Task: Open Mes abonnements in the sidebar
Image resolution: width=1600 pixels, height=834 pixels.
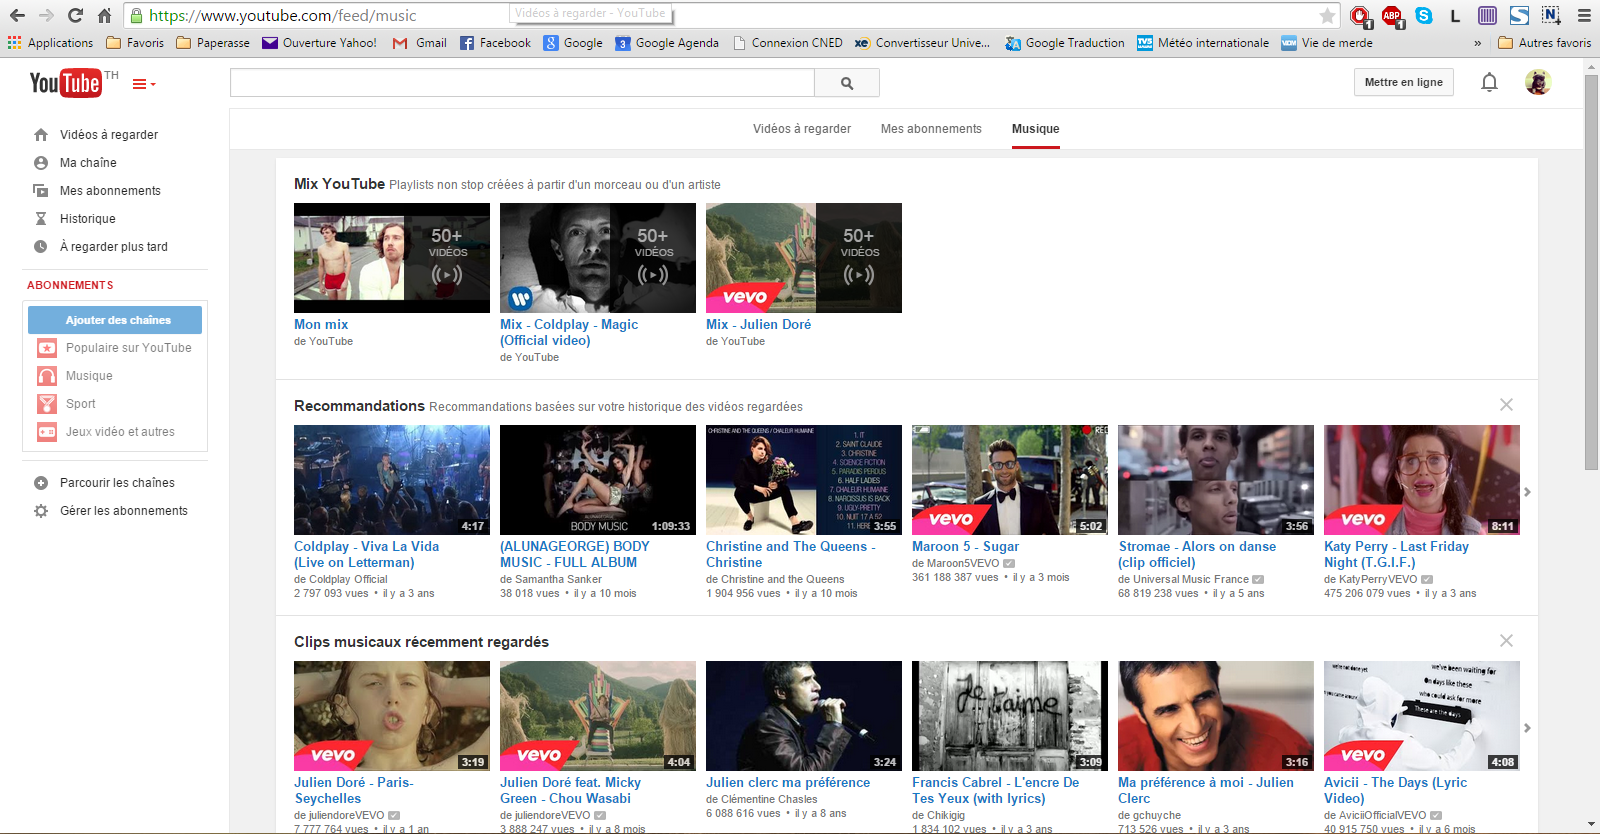Action: [x=110, y=191]
